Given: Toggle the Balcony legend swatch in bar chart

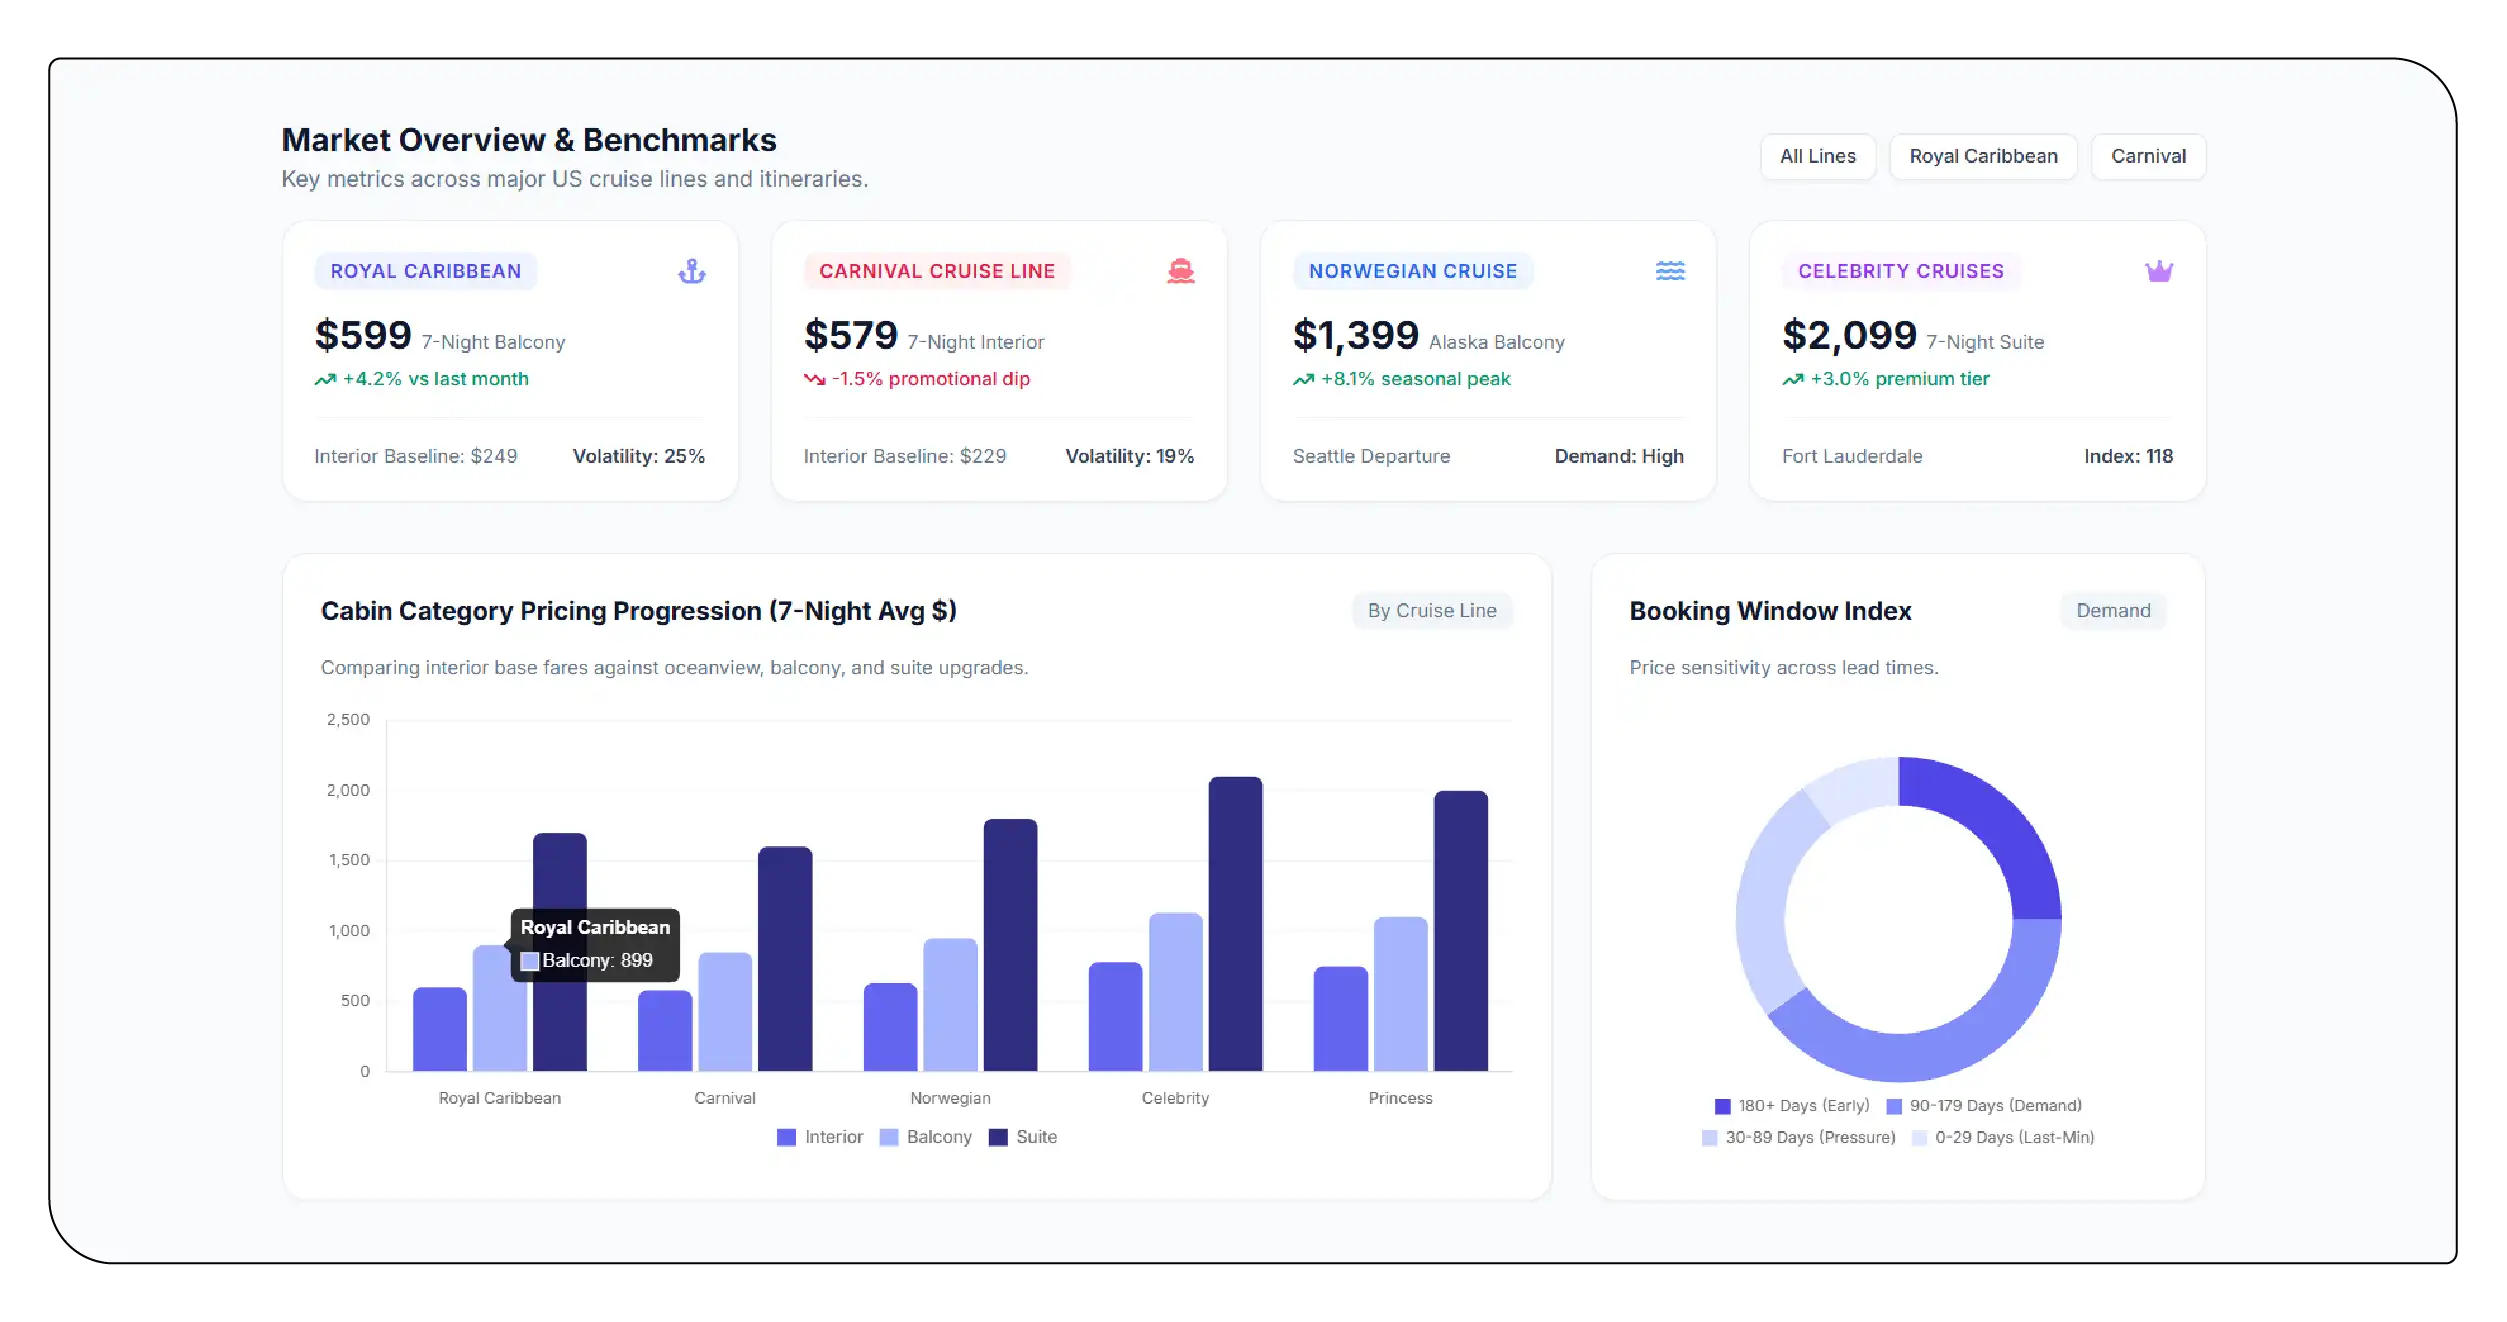Looking at the screenshot, I should click(888, 1137).
